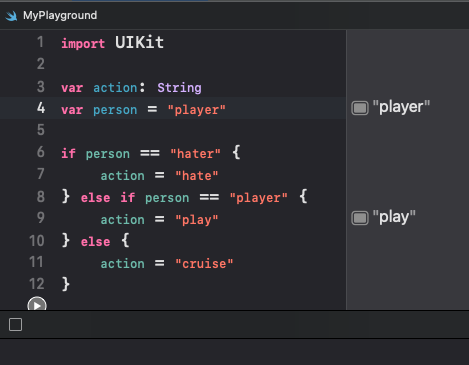Toggle the debug area square button
Image resolution: width=469 pixels, height=365 pixels.
point(16,324)
